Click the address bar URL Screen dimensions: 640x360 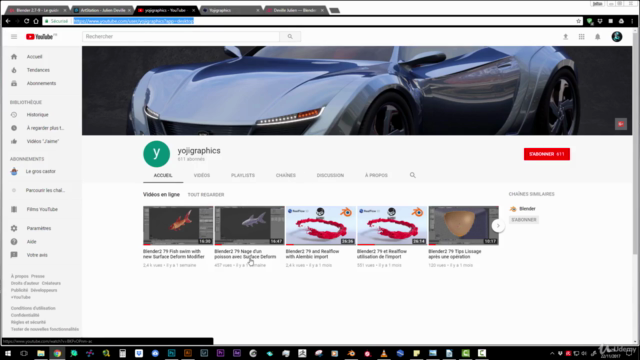point(133,21)
